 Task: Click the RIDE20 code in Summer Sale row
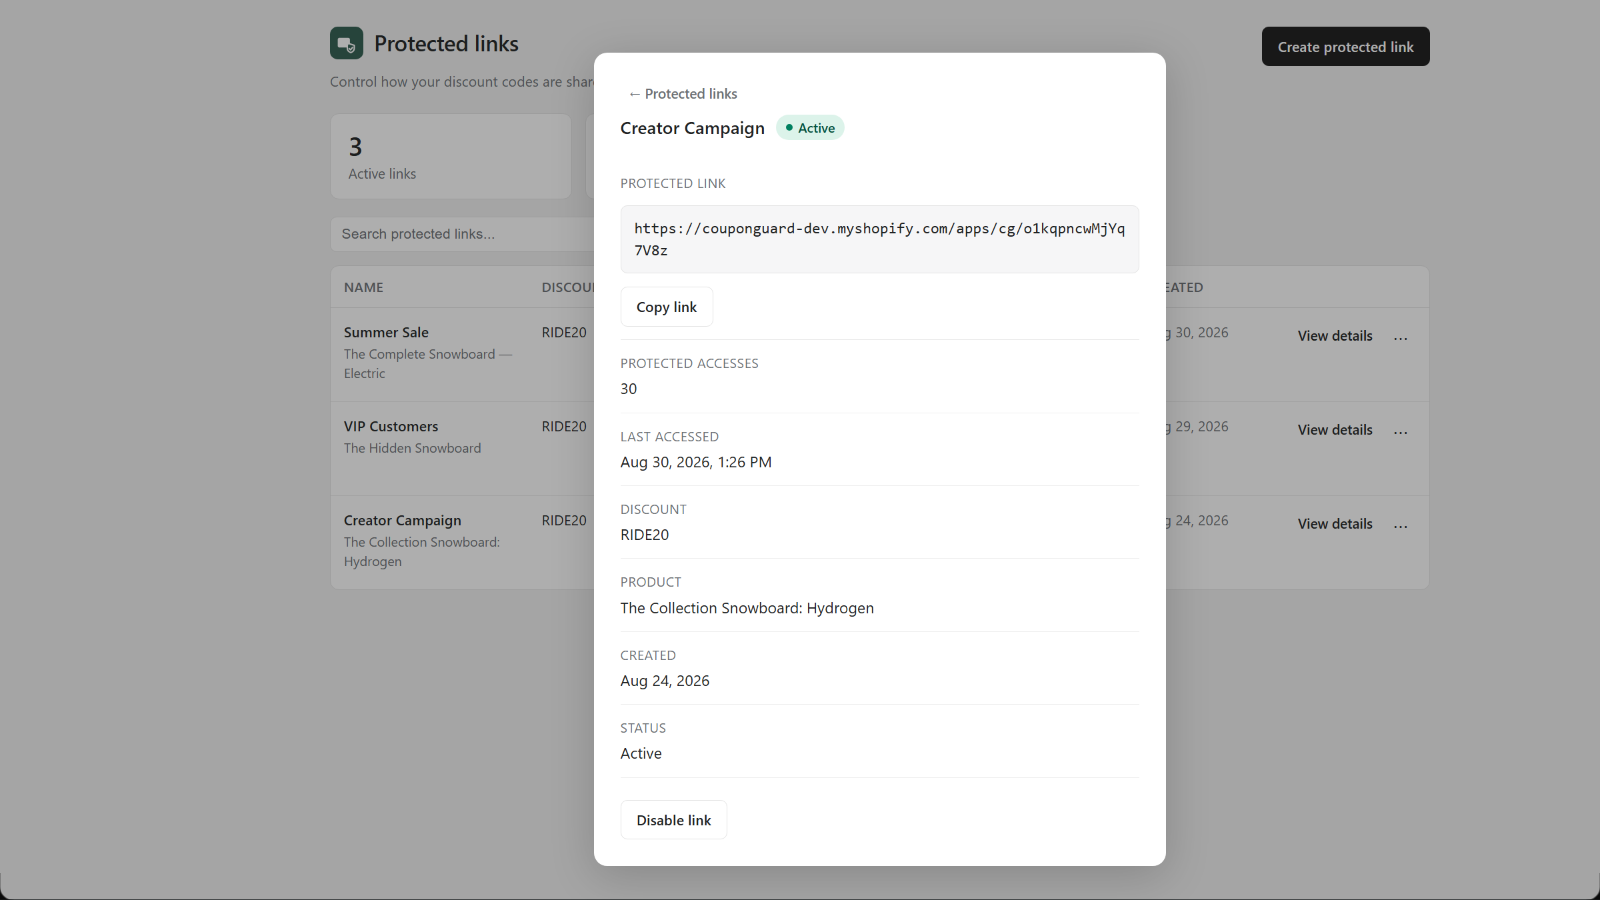pos(564,333)
